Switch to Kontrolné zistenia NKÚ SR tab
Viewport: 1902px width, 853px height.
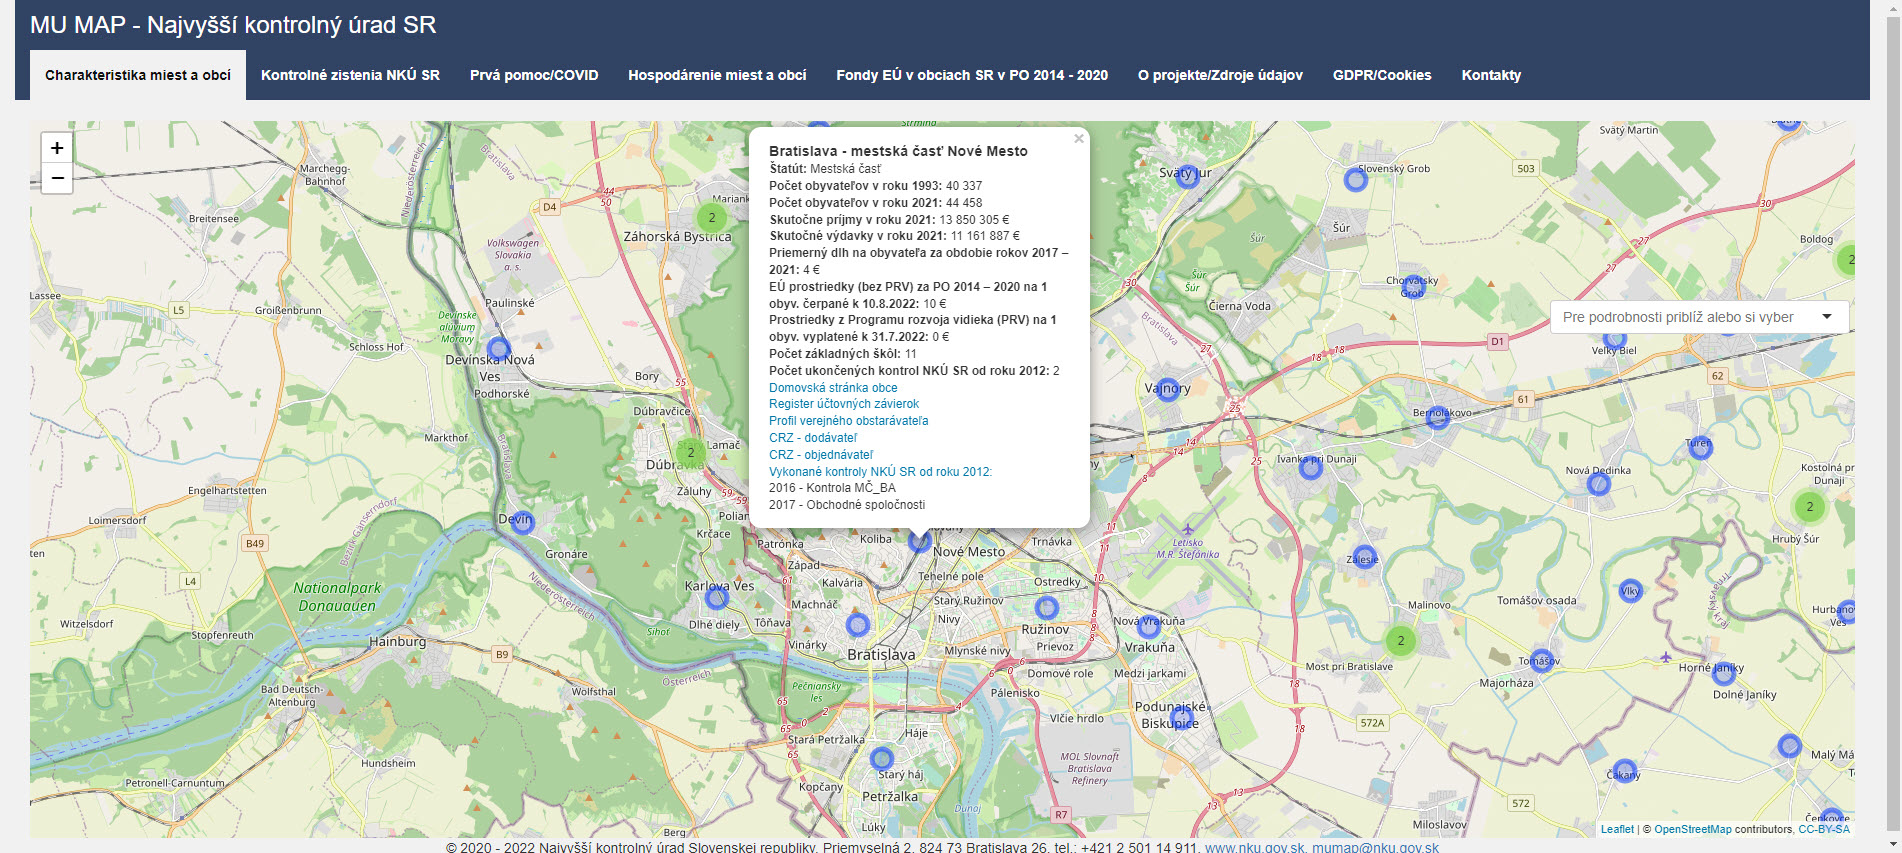coord(350,75)
